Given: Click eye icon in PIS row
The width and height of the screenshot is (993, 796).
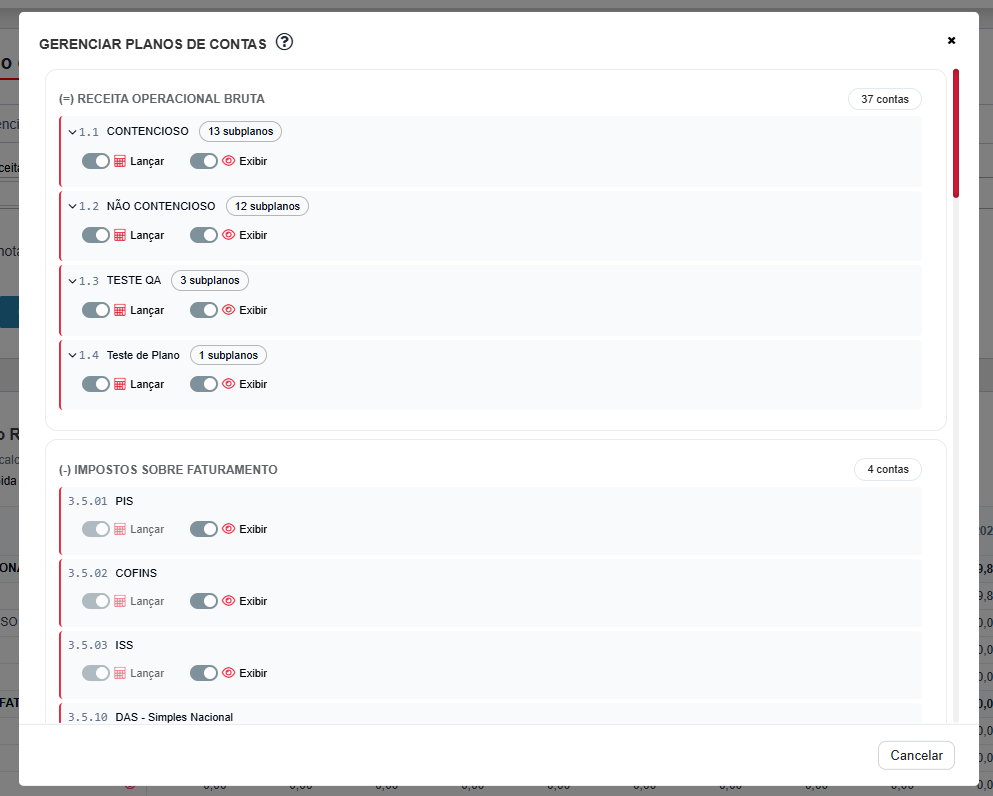Looking at the screenshot, I should [x=228, y=529].
